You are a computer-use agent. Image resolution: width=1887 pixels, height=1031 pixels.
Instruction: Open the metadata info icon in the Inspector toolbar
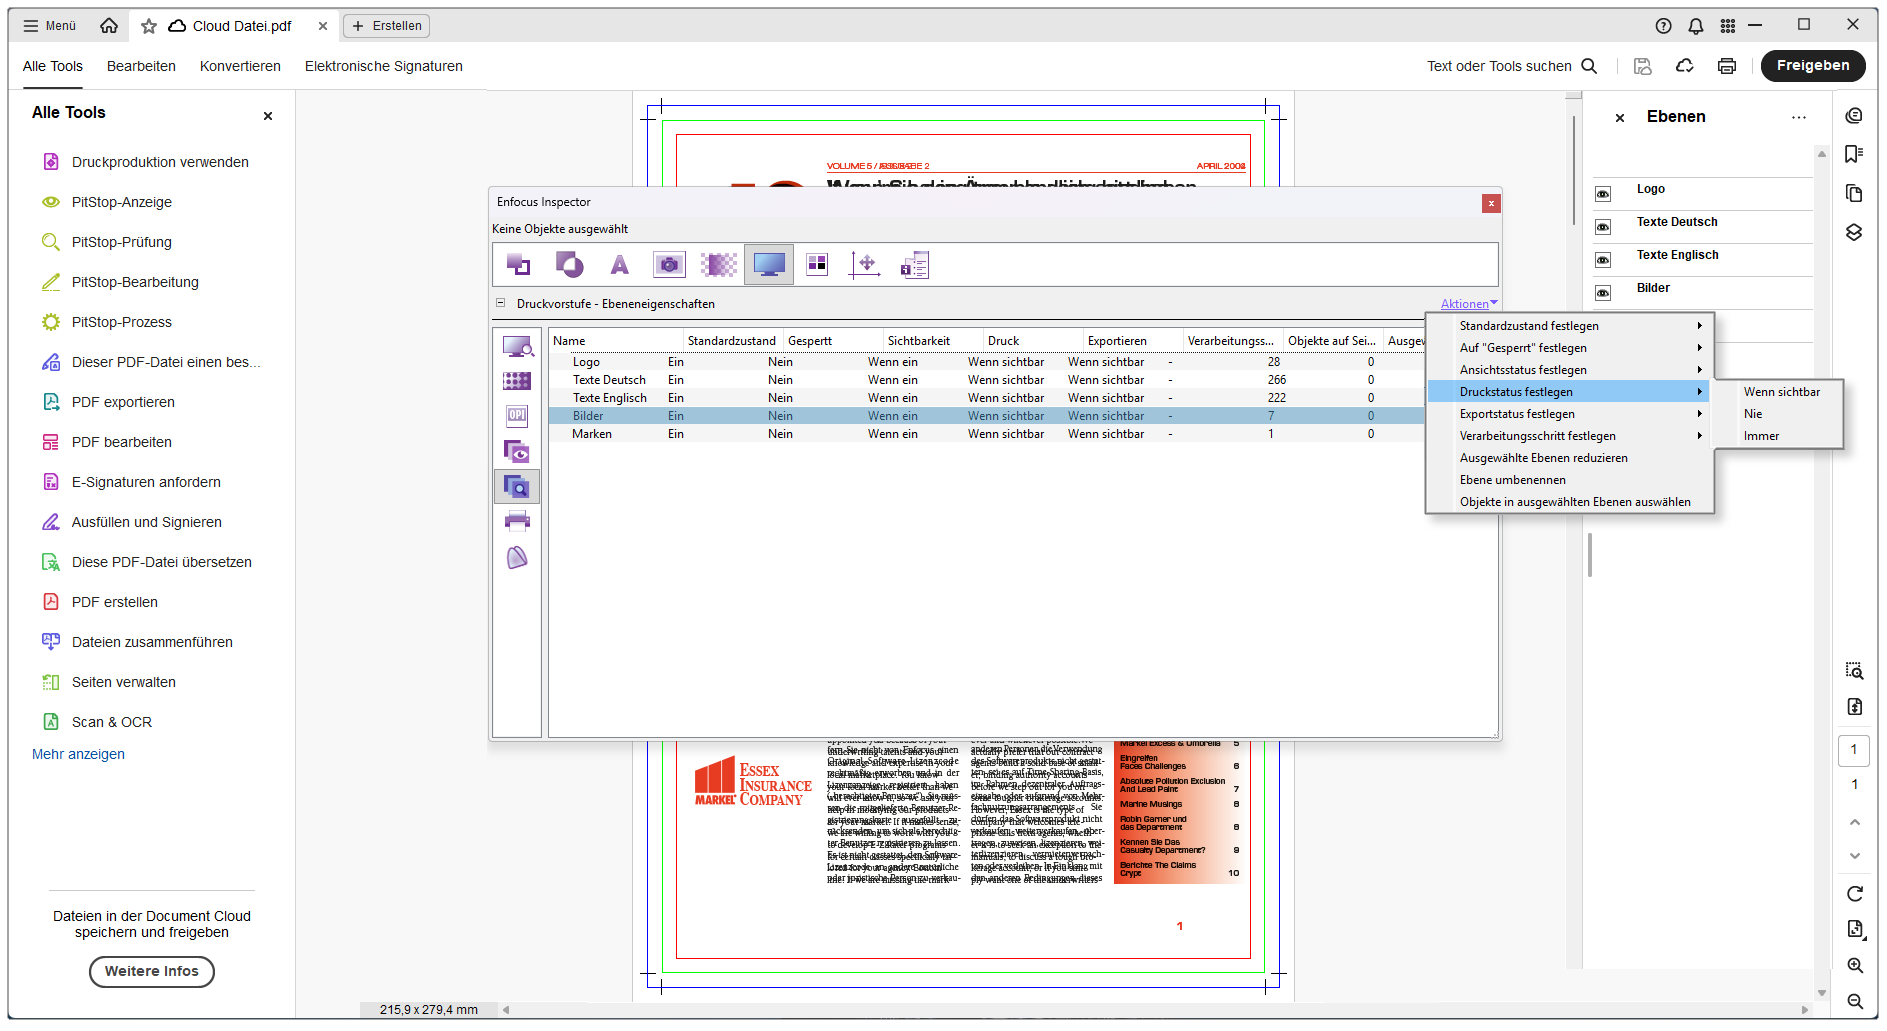914,264
